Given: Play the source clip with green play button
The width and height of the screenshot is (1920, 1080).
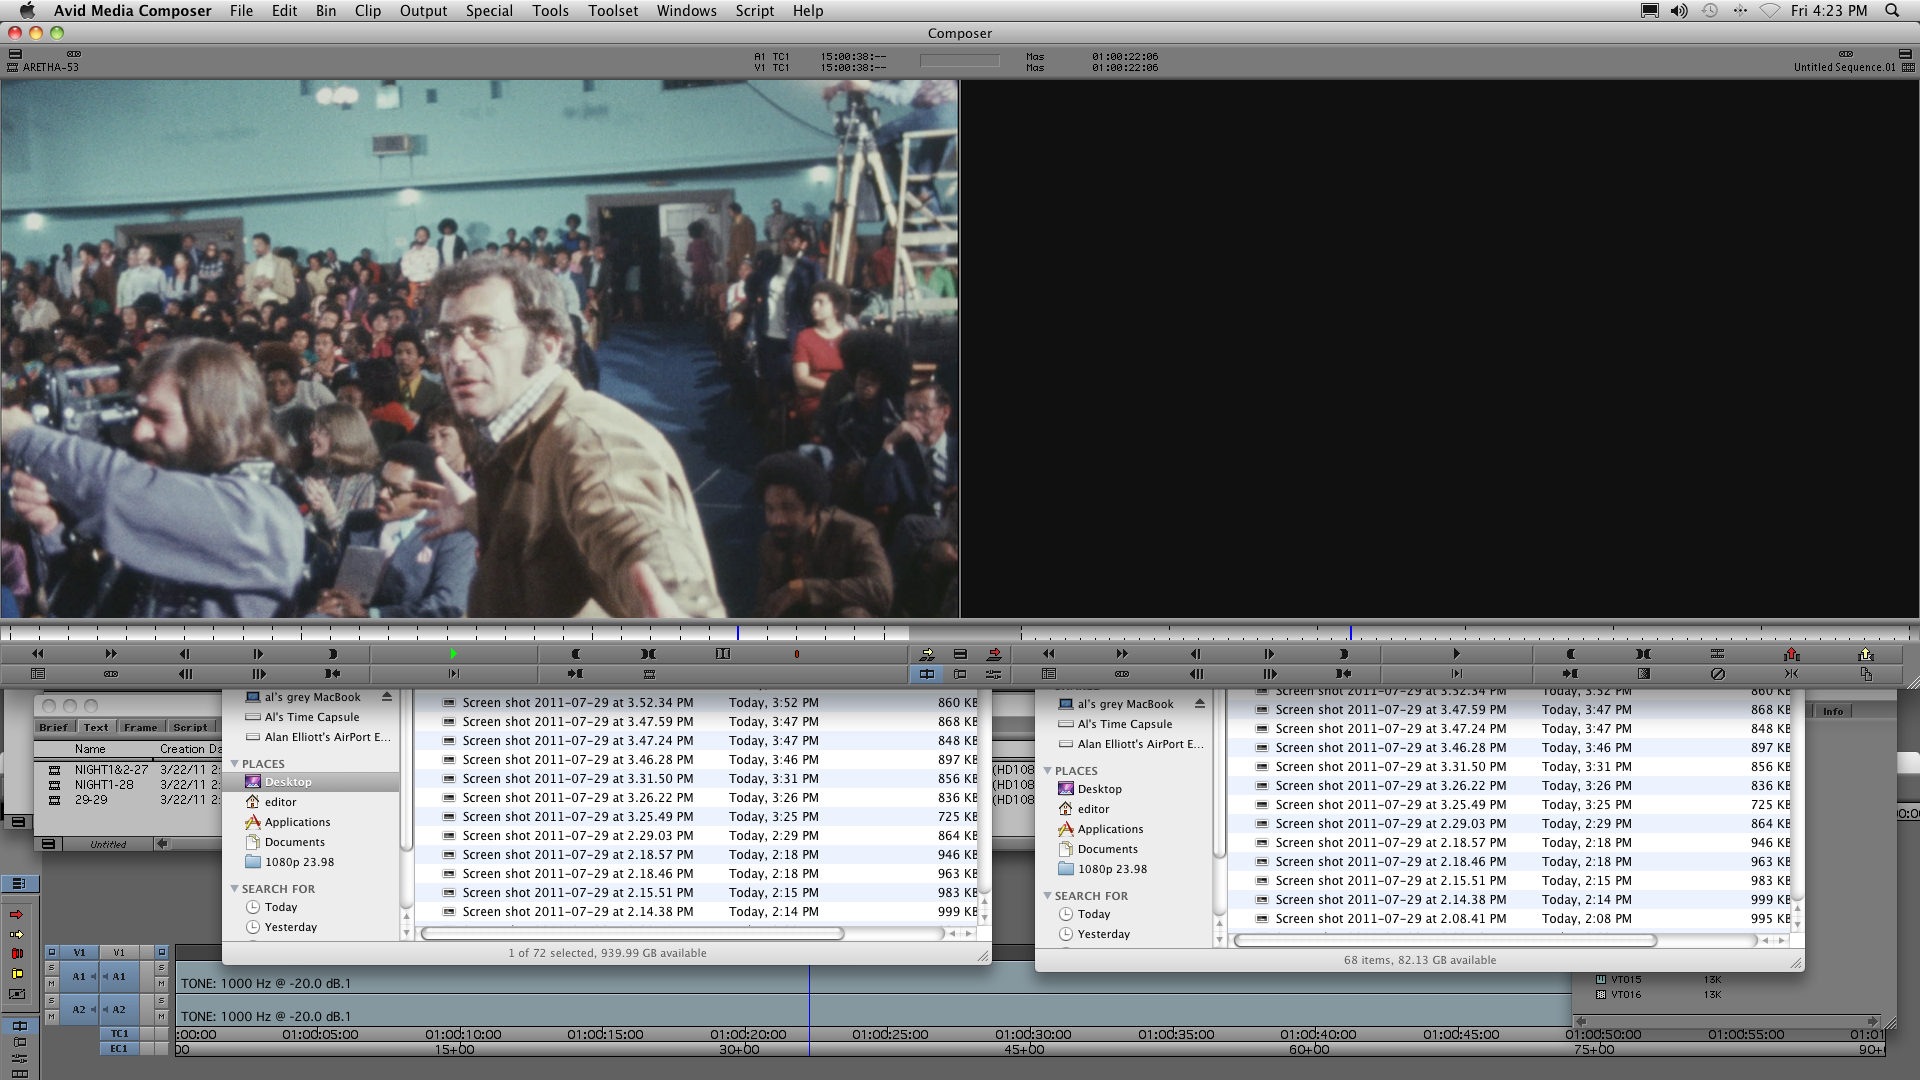Looking at the screenshot, I should click(453, 654).
